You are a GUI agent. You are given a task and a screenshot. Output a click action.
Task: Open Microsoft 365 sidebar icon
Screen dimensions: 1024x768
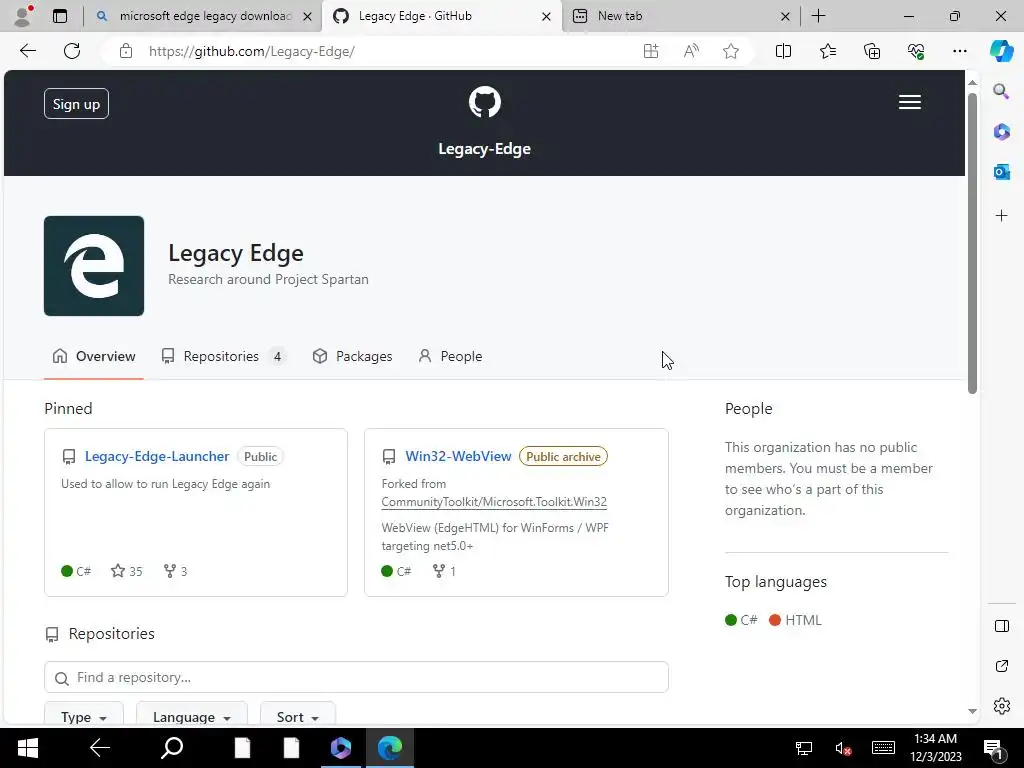(1001, 132)
